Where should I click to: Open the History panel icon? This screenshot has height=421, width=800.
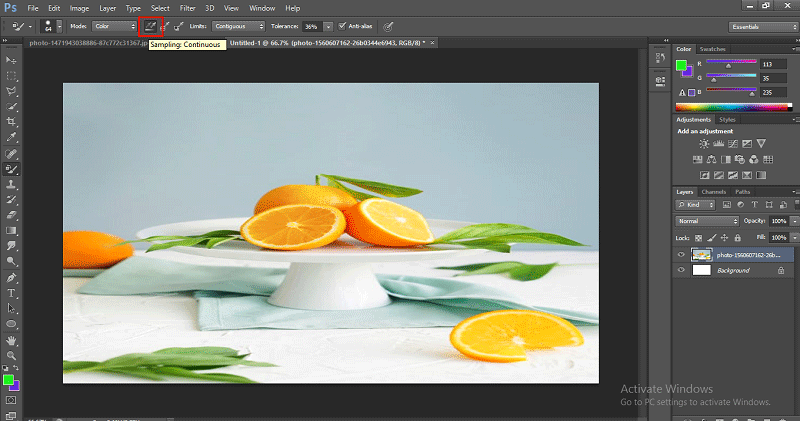(x=660, y=59)
